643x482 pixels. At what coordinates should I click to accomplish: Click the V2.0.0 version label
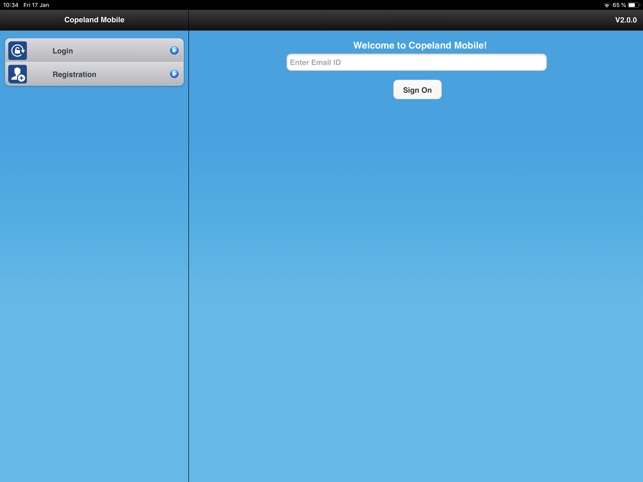click(x=626, y=20)
